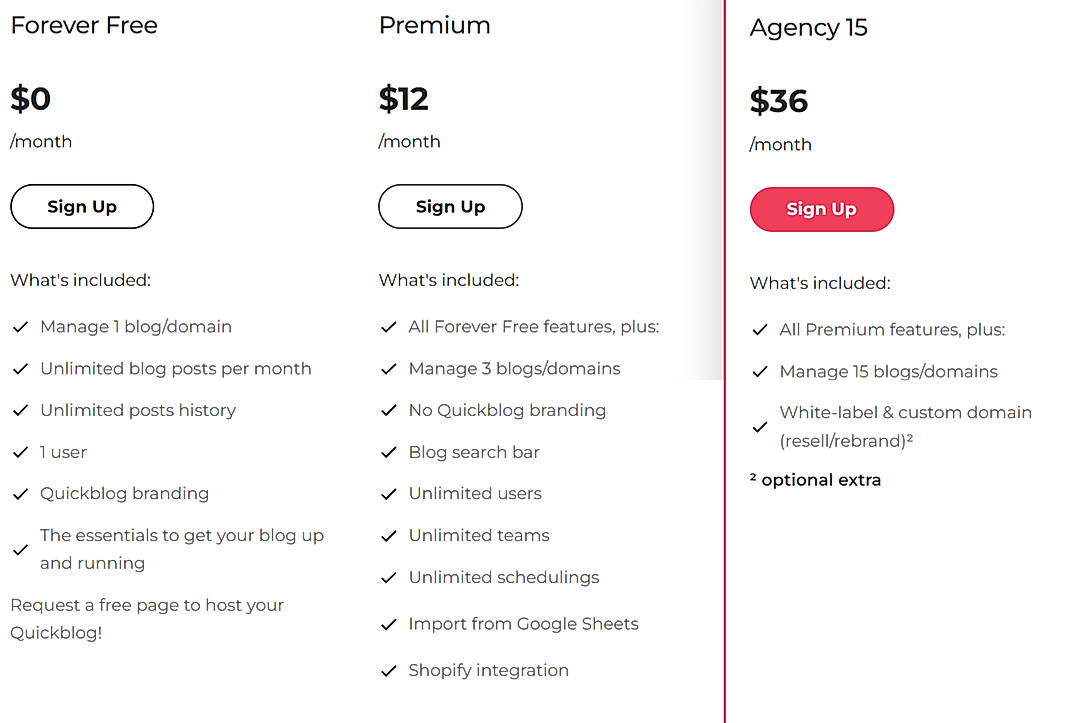Click the checkmark next to "White-label & custom domain"
The image size is (1070, 723).
coord(760,428)
